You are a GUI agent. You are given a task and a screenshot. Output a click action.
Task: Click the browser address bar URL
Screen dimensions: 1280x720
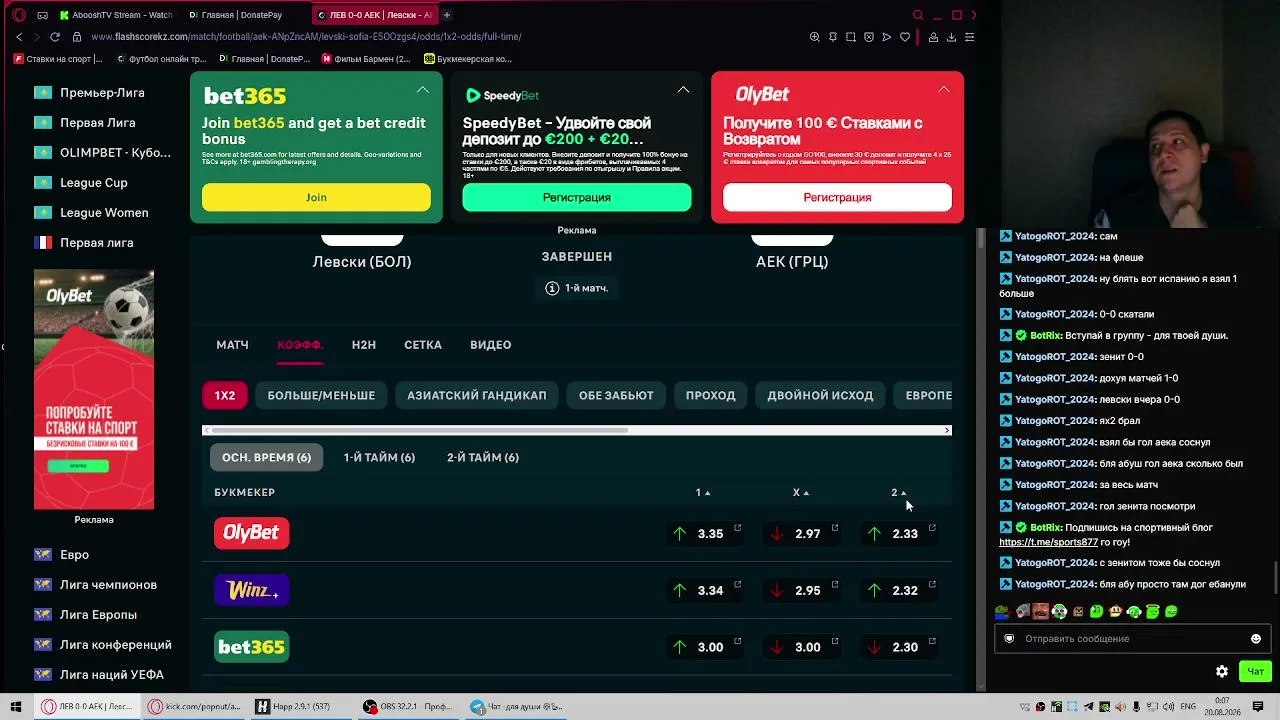coord(306,37)
